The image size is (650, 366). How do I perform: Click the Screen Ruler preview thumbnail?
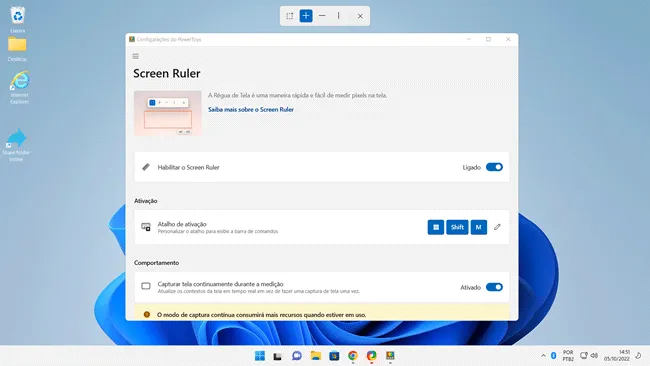[x=167, y=113]
